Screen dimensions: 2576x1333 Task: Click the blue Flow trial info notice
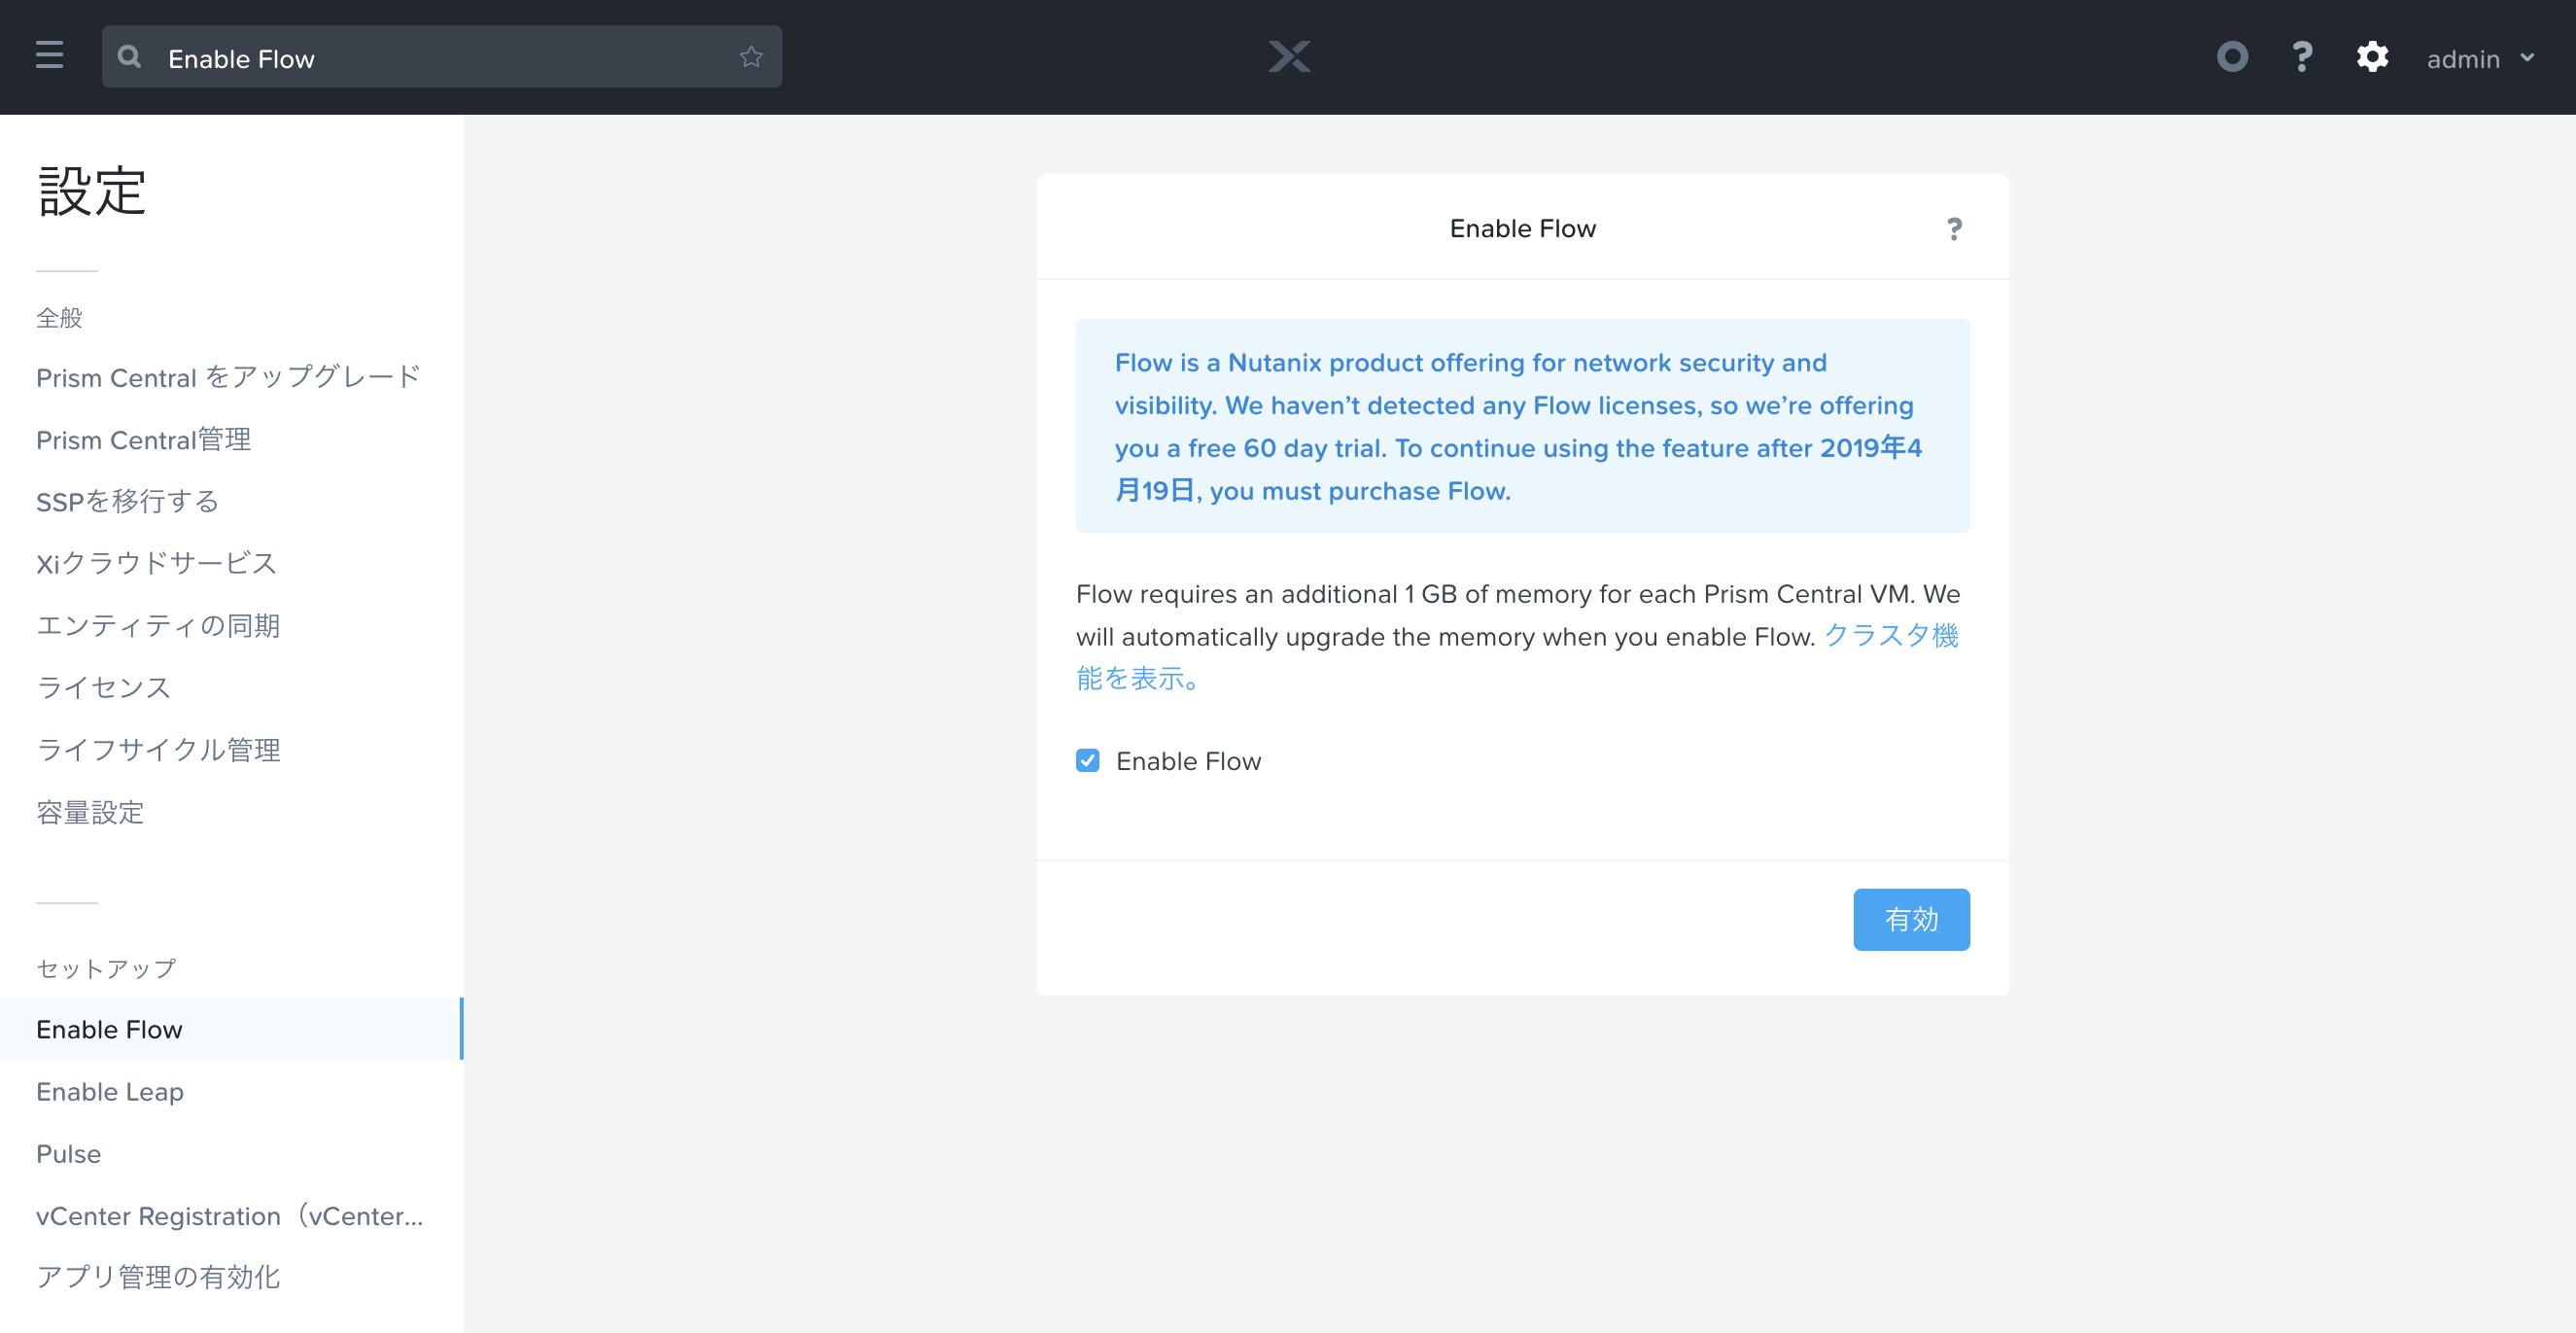coord(1522,426)
